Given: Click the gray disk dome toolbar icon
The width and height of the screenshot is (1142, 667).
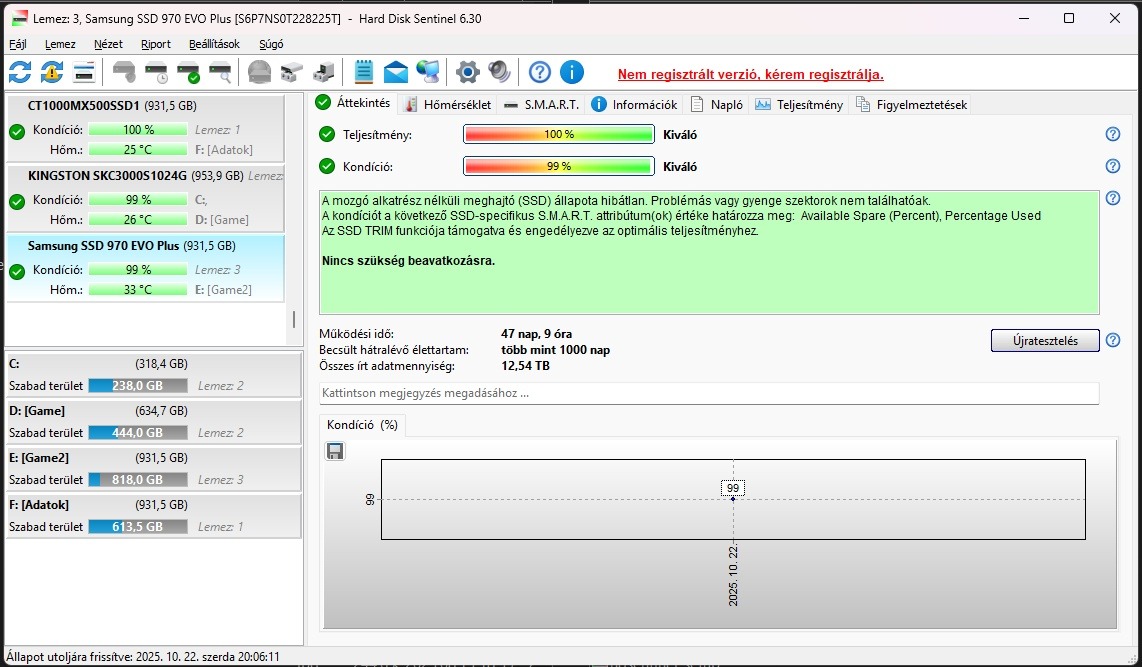Looking at the screenshot, I should pyautogui.click(x=259, y=72).
